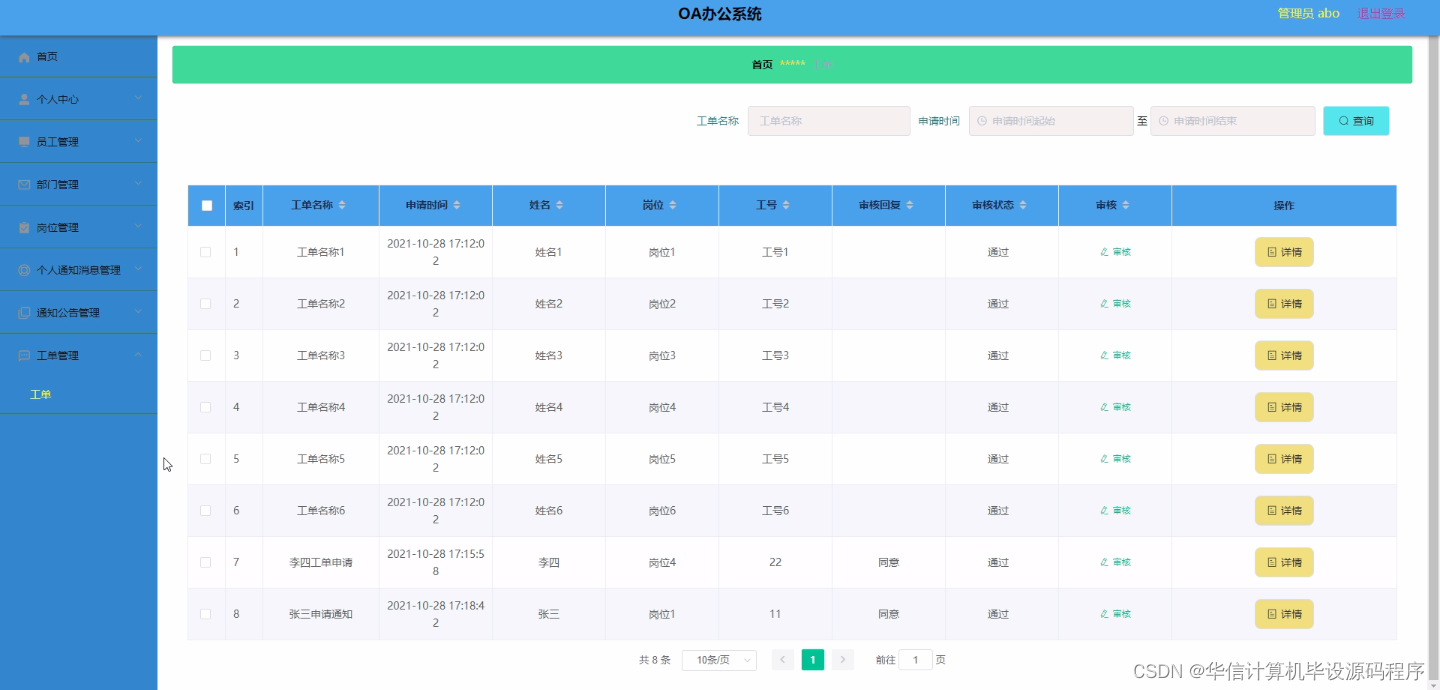Click the magnifier icon in the 查询 button

point(1345,120)
